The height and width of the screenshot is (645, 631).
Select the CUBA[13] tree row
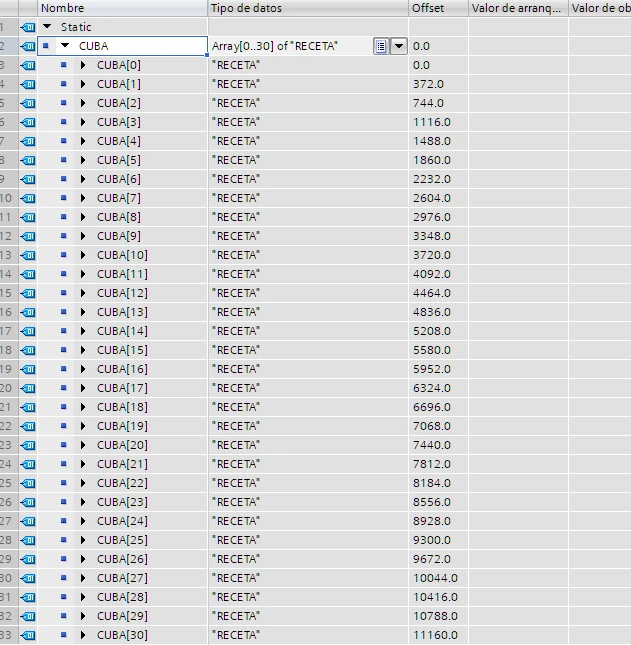(x=122, y=312)
